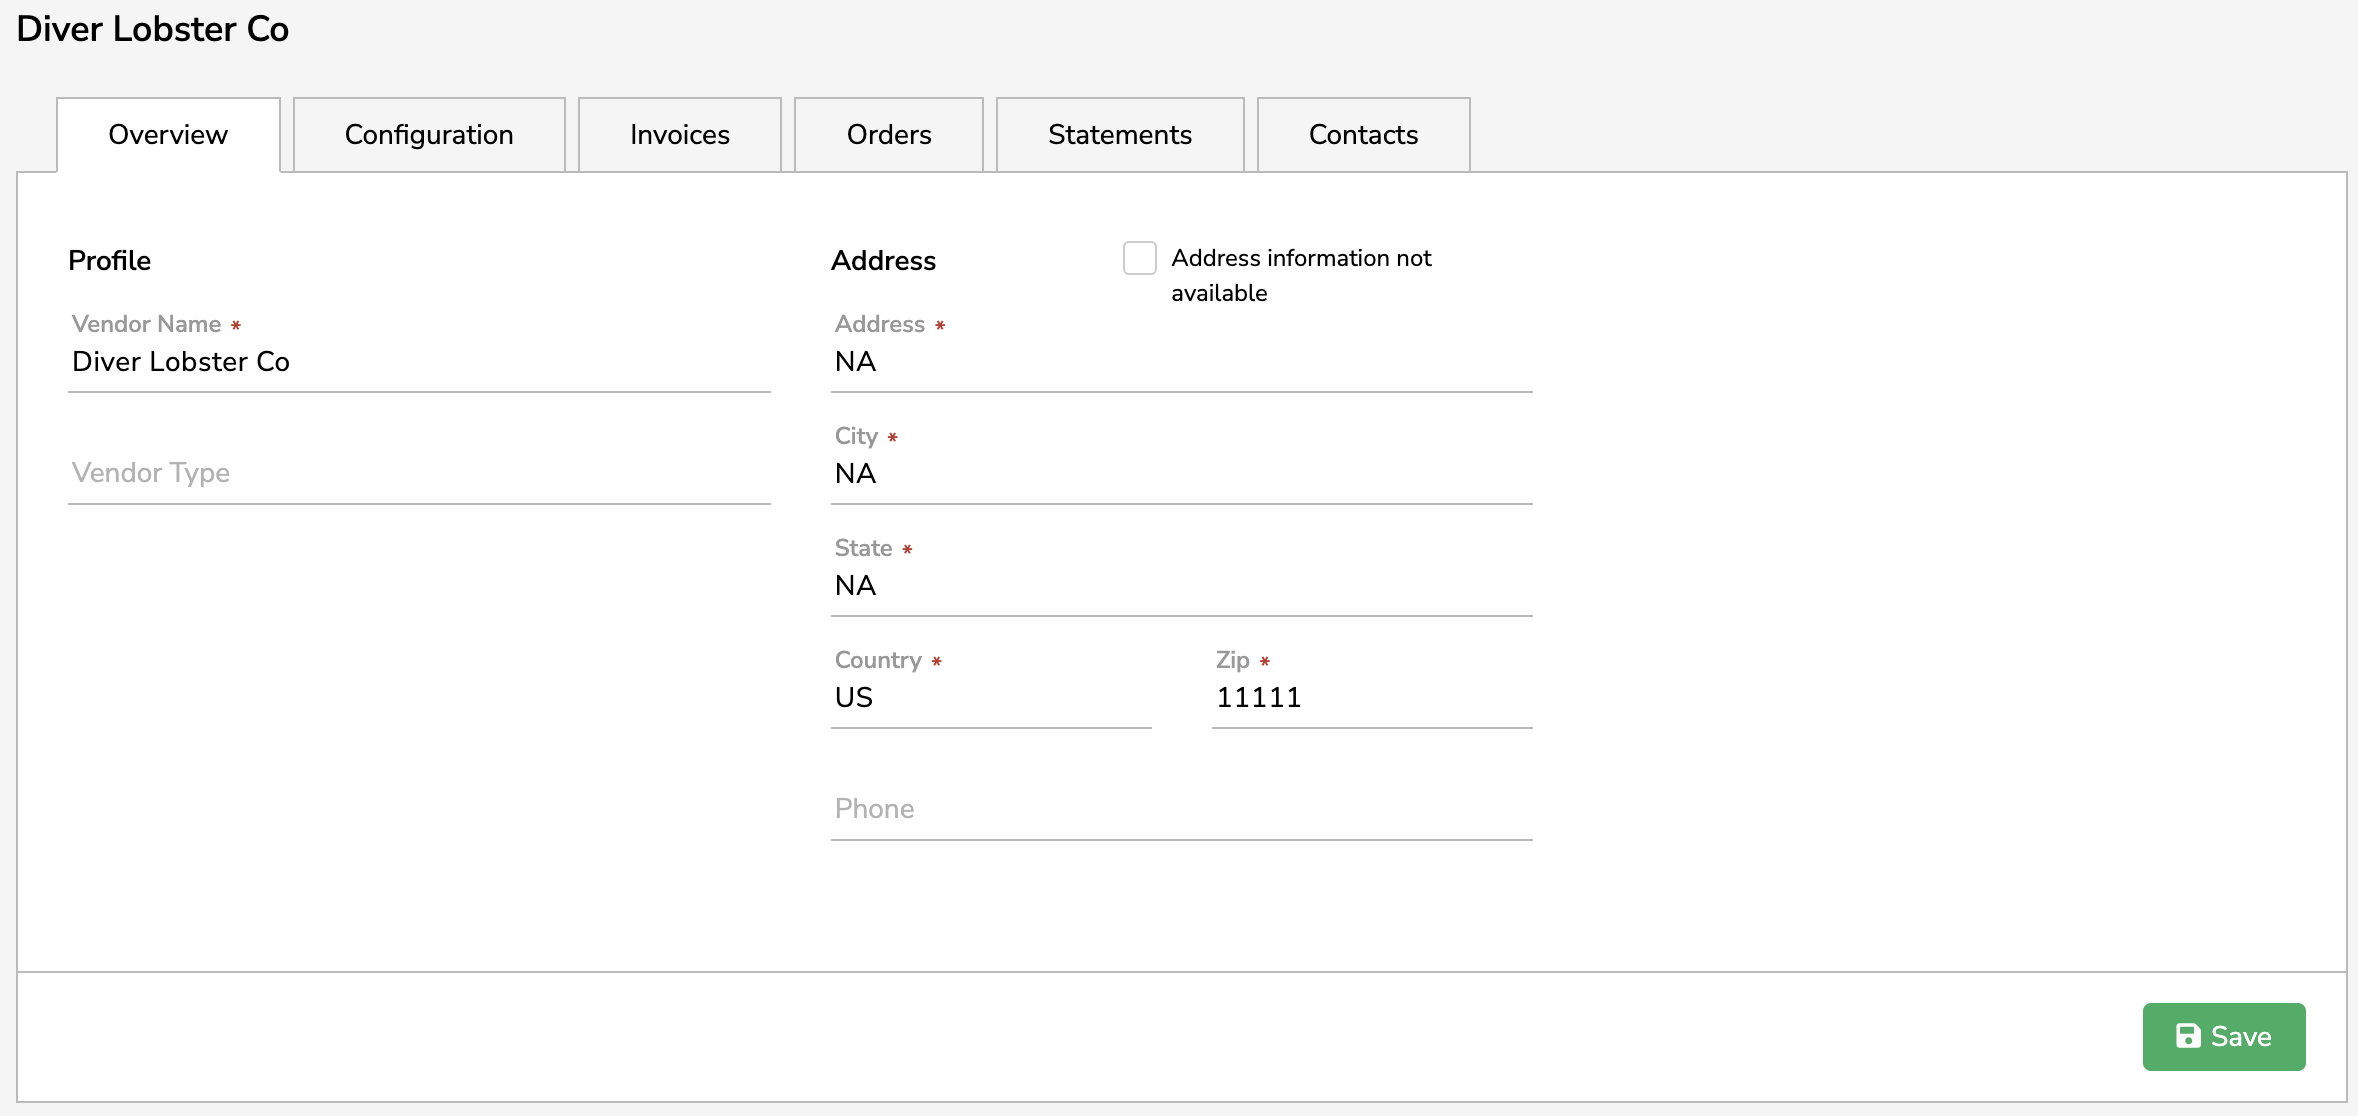Click the City input field
This screenshot has height=1116, width=2358.
[1180, 474]
